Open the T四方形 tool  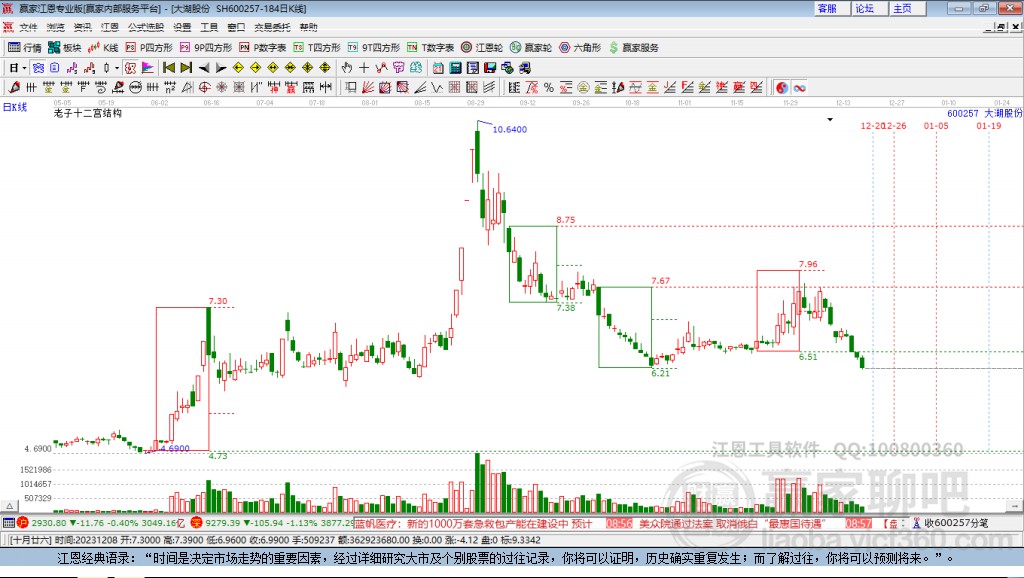(x=317, y=48)
